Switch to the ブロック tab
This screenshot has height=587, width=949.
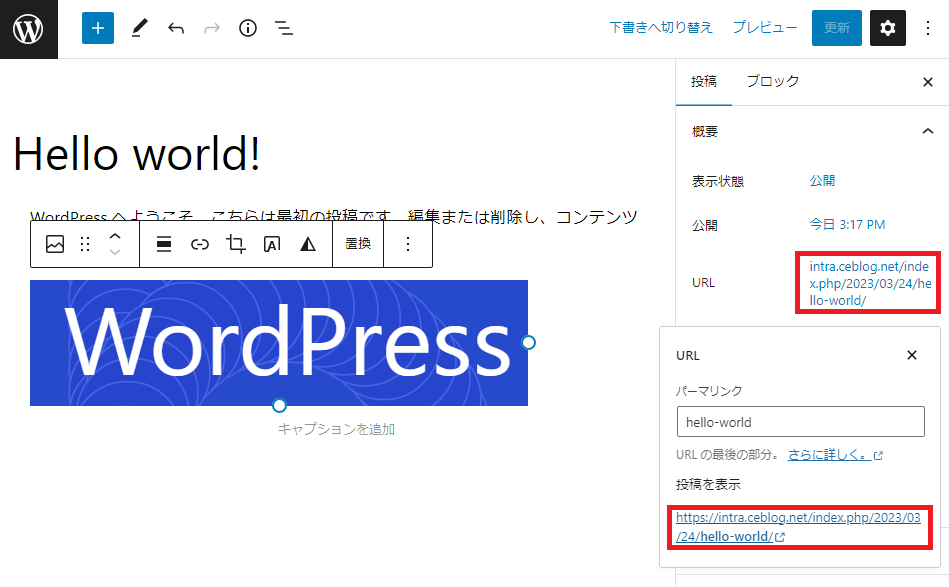pos(773,82)
